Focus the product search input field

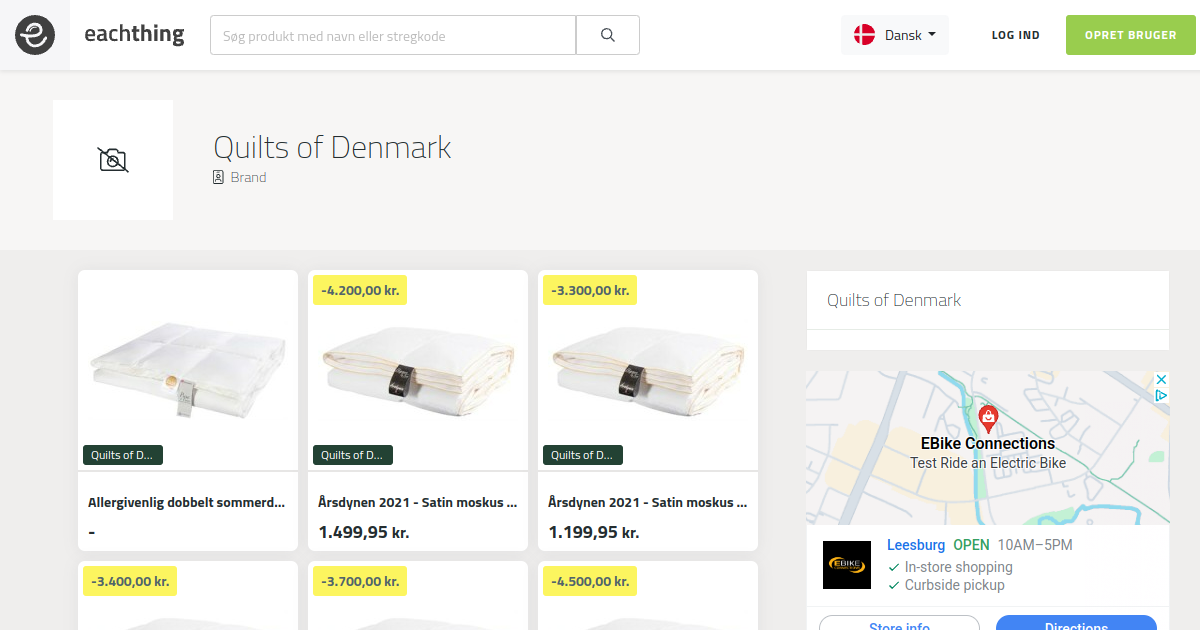(x=393, y=35)
